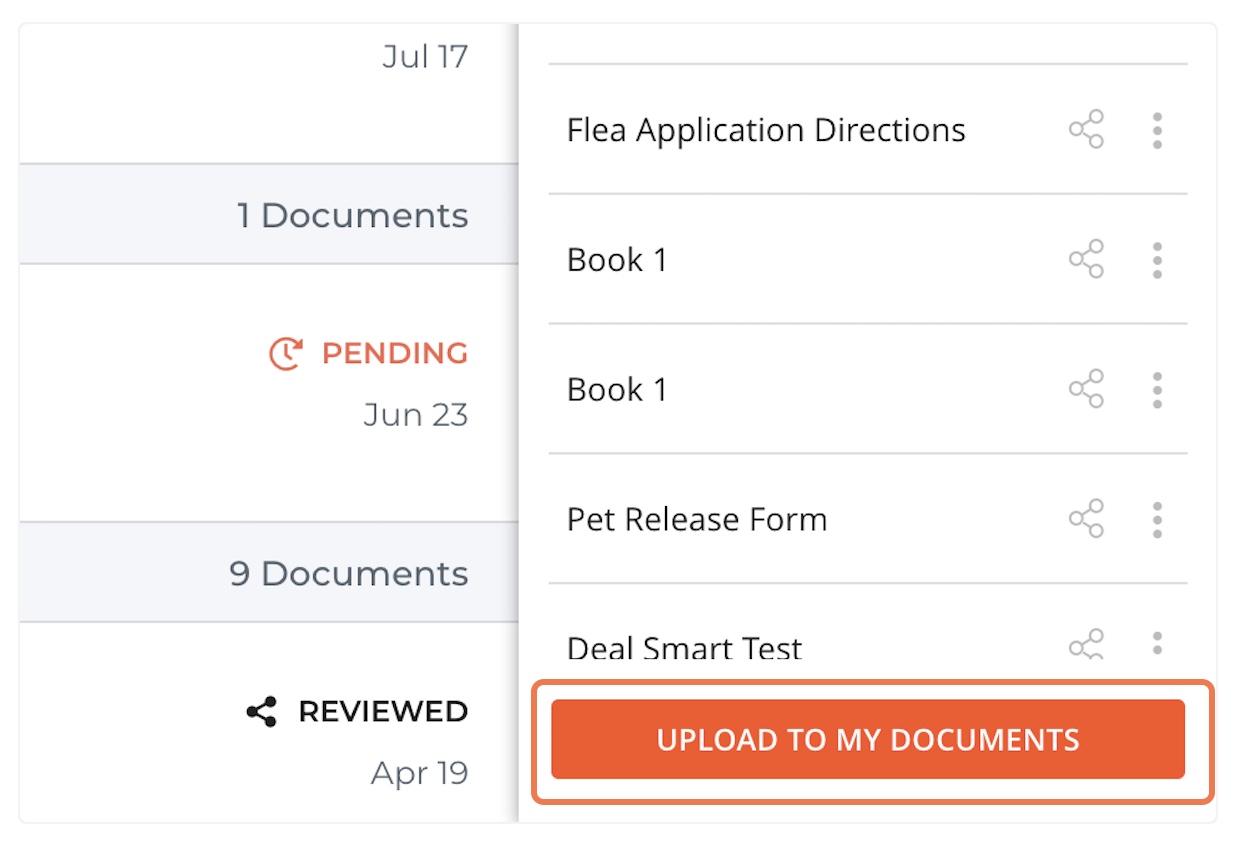Image resolution: width=1234 pixels, height=844 pixels.
Task: Open more options for Flea Application Directions
Action: [x=1157, y=130]
